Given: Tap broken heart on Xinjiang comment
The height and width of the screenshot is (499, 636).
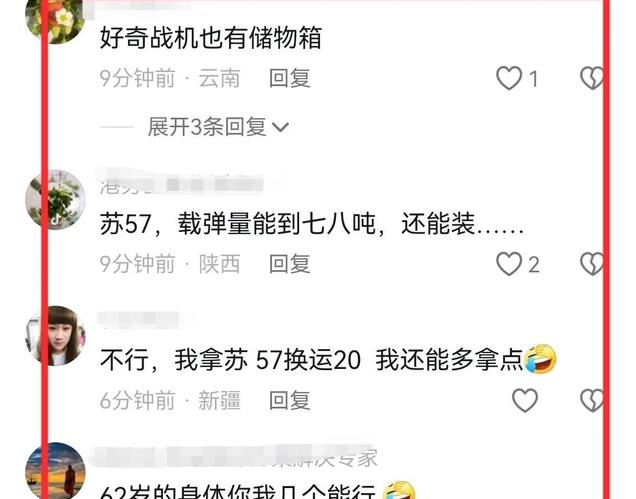Looking at the screenshot, I should pos(592,400).
